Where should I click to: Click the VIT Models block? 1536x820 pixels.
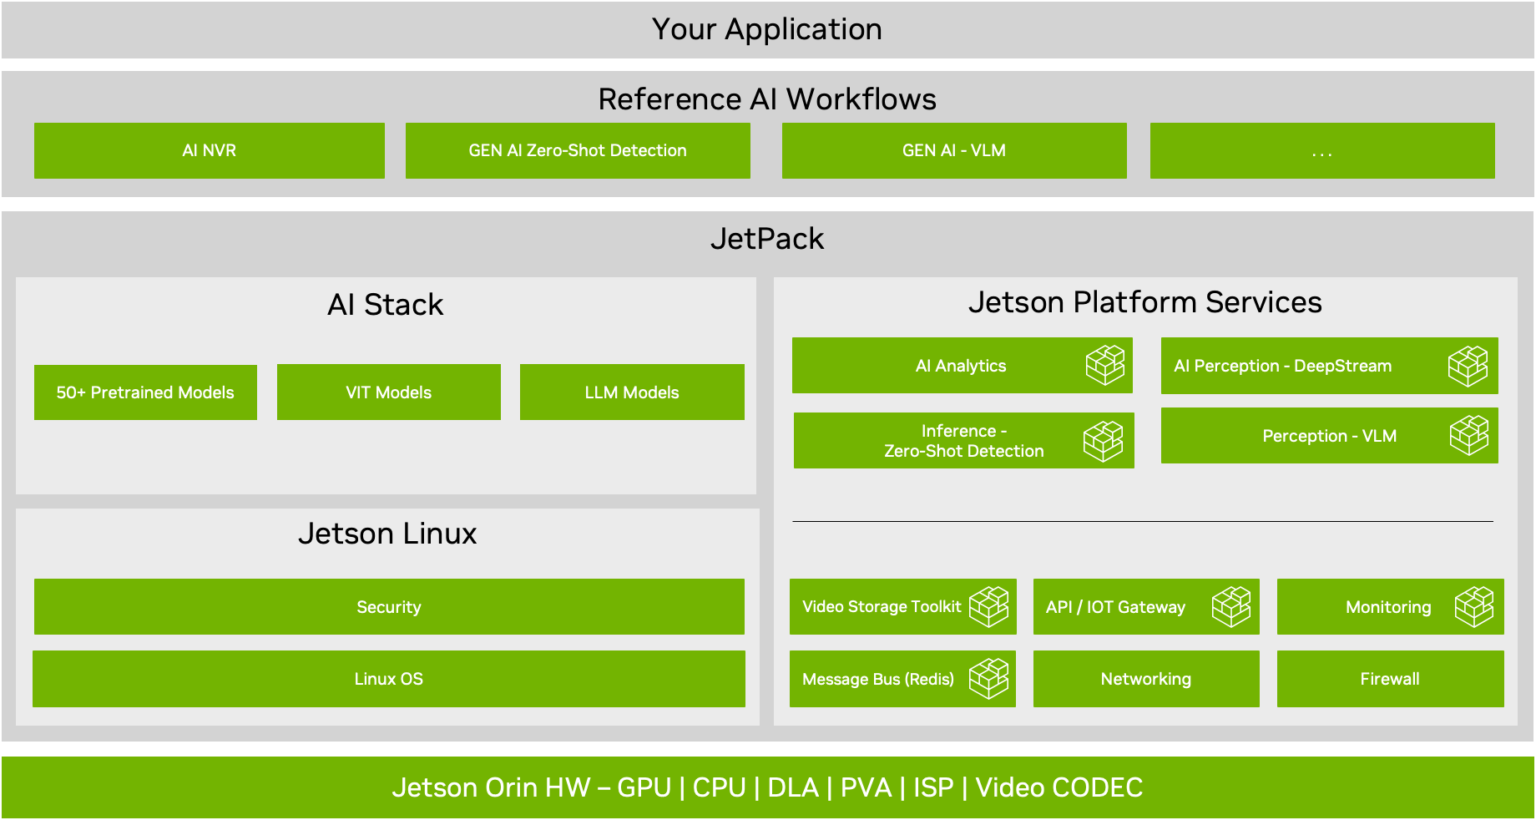pos(388,392)
